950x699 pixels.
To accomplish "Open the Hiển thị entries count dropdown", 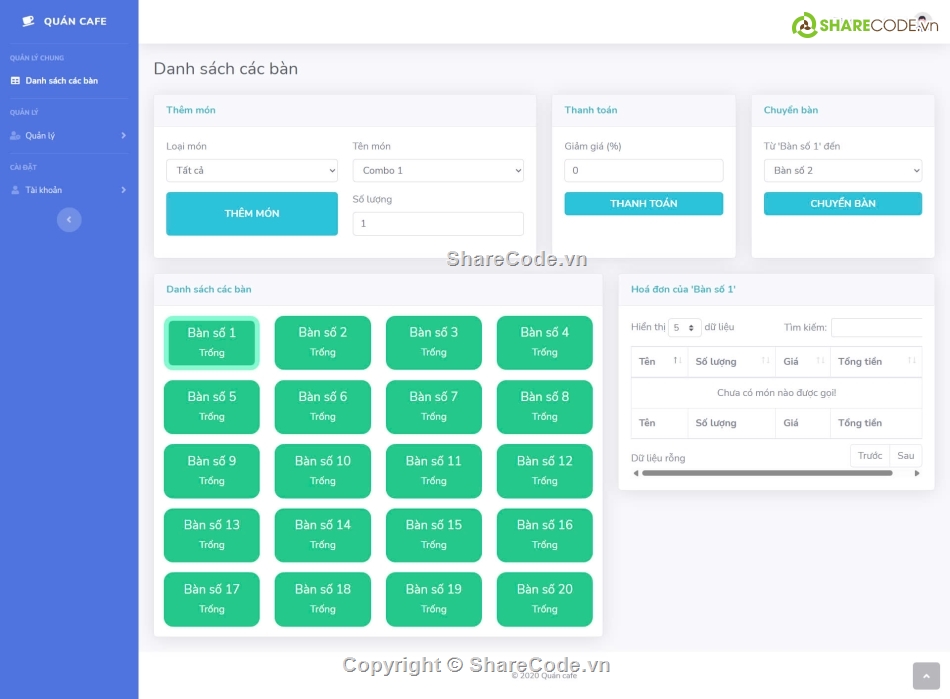I will (685, 328).
